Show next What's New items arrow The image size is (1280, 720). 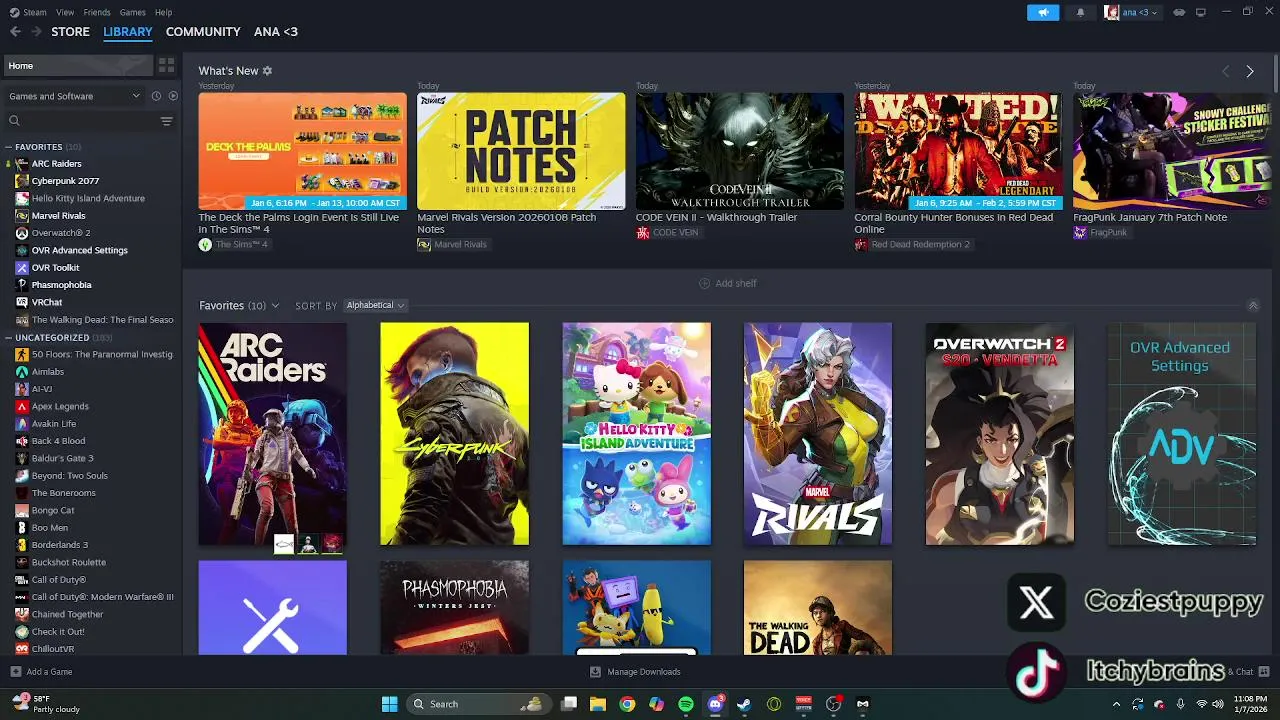(1250, 72)
